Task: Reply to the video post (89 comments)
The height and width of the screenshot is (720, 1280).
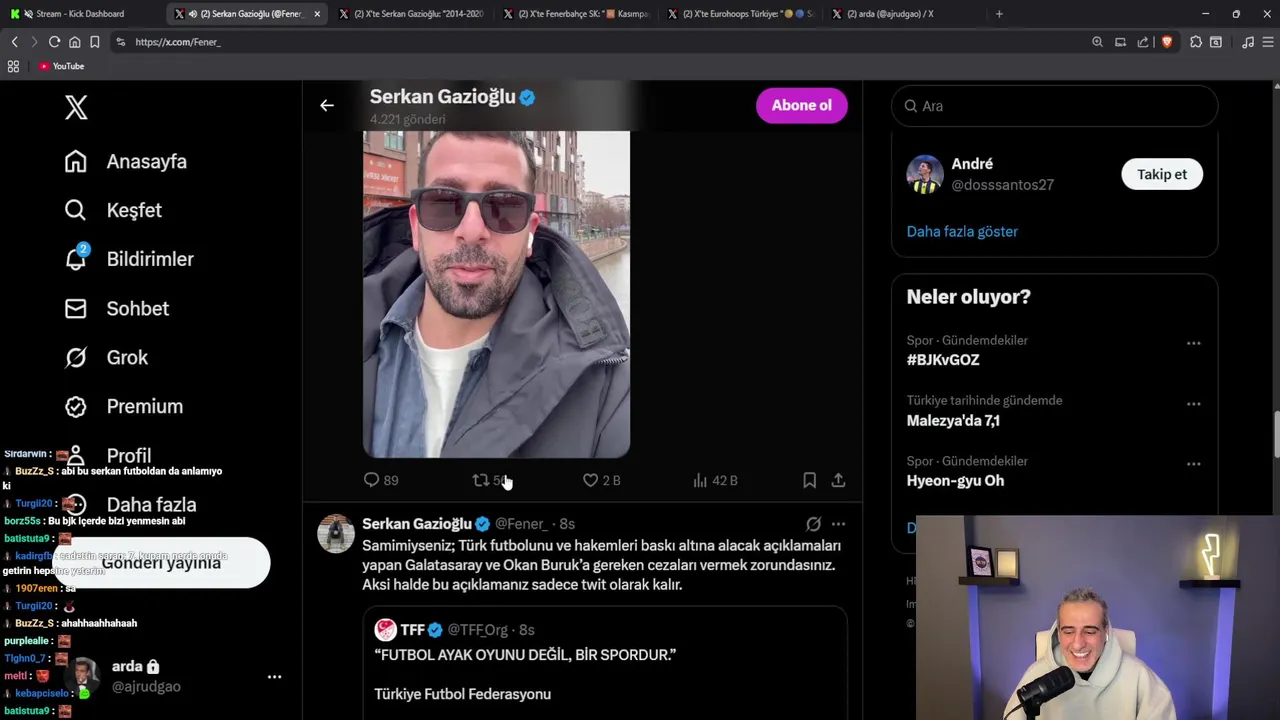Action: 381,480
